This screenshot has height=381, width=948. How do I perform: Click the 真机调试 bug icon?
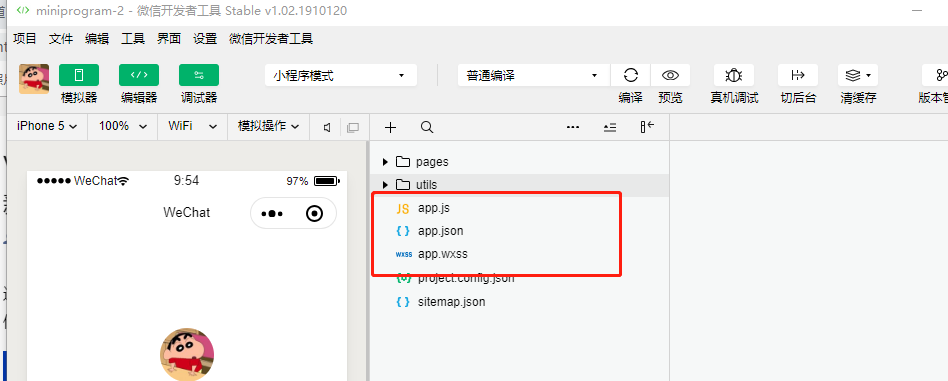(x=733, y=75)
